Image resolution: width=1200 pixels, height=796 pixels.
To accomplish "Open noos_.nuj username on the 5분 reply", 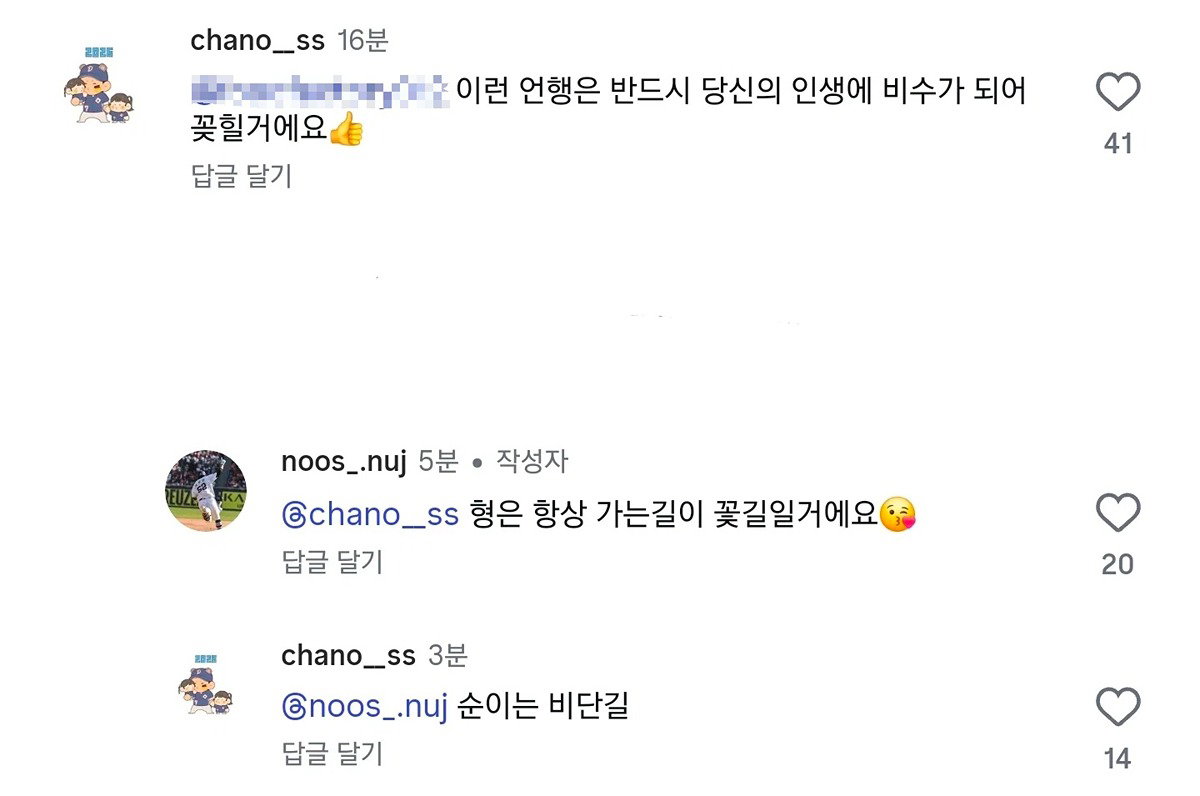I will pyautogui.click(x=344, y=462).
